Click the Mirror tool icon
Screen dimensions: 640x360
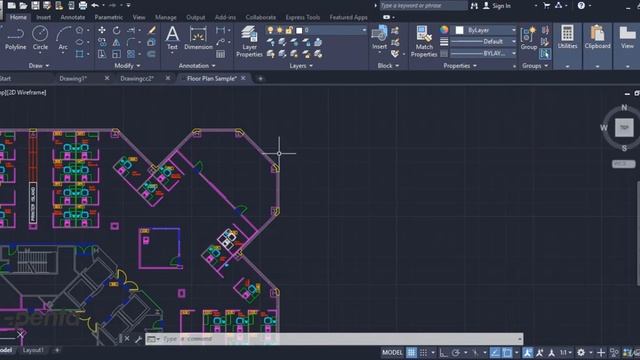pos(116,42)
